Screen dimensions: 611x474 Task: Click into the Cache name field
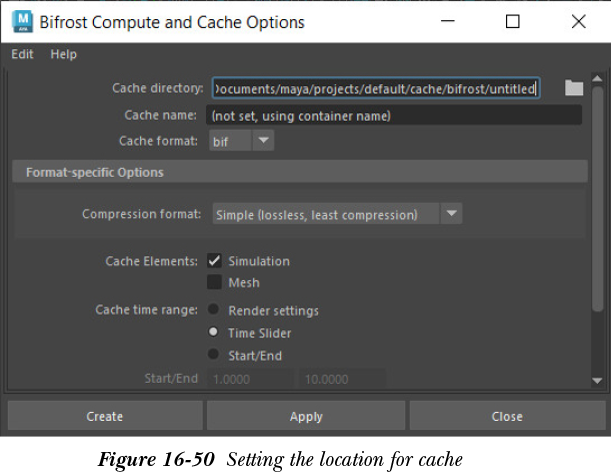tap(394, 116)
